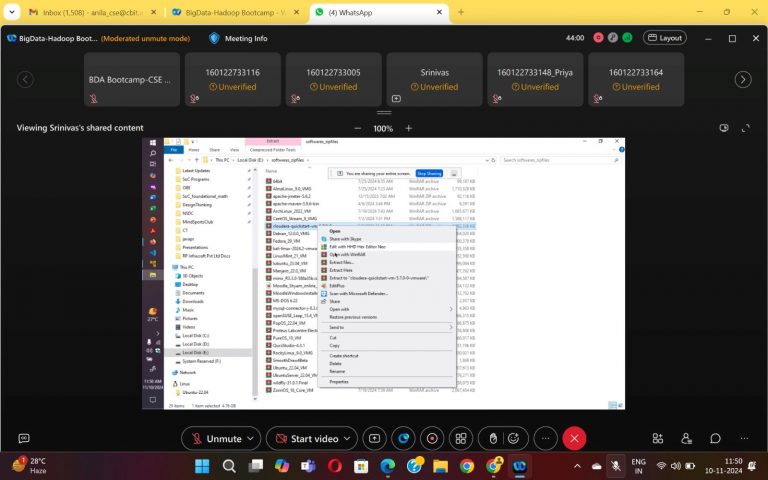
Task: Open the participants panel icon
Action: pyautogui.click(x=684, y=439)
